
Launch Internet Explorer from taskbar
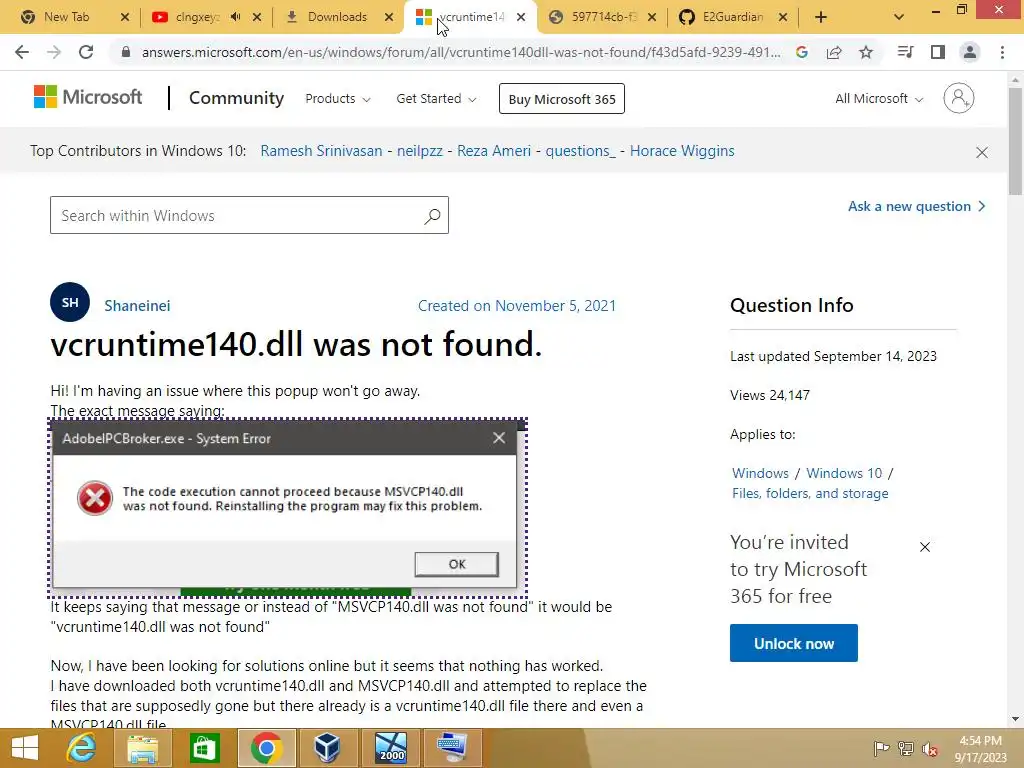82,748
